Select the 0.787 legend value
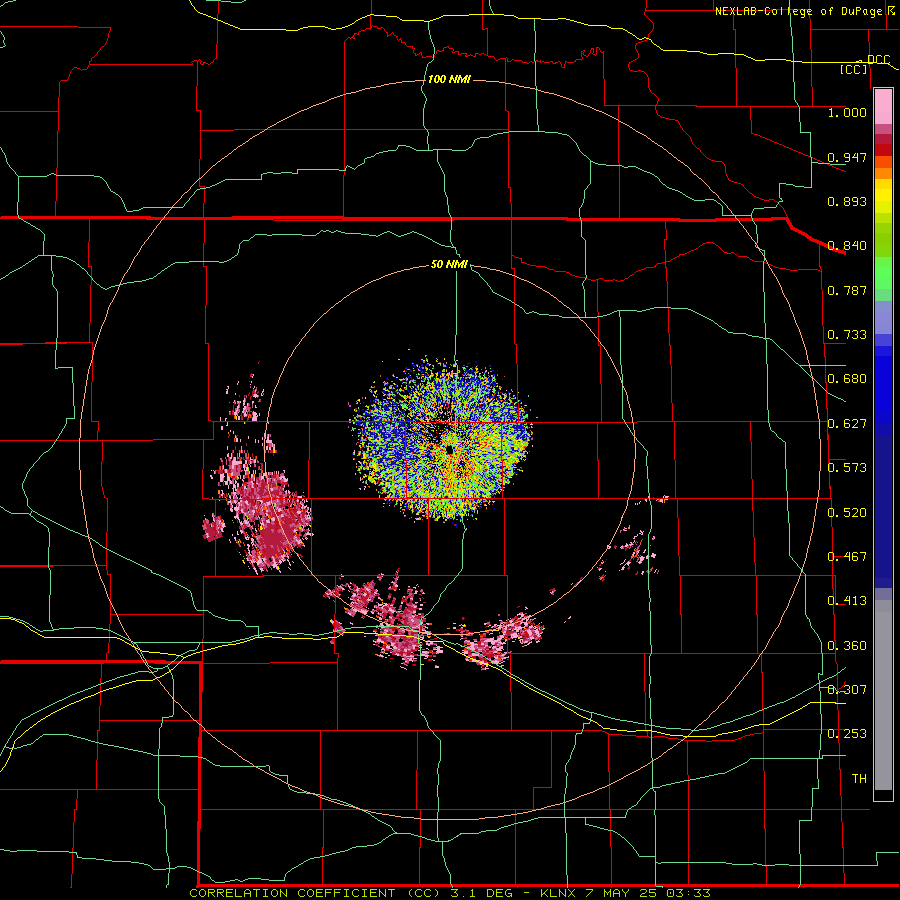900x900 pixels. pyautogui.click(x=847, y=290)
